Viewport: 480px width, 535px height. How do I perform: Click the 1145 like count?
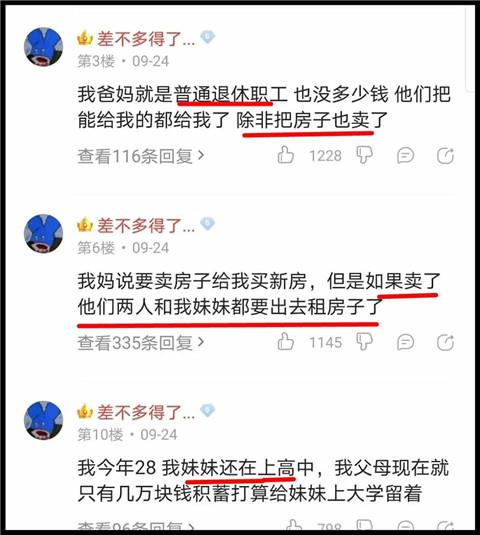(325, 343)
